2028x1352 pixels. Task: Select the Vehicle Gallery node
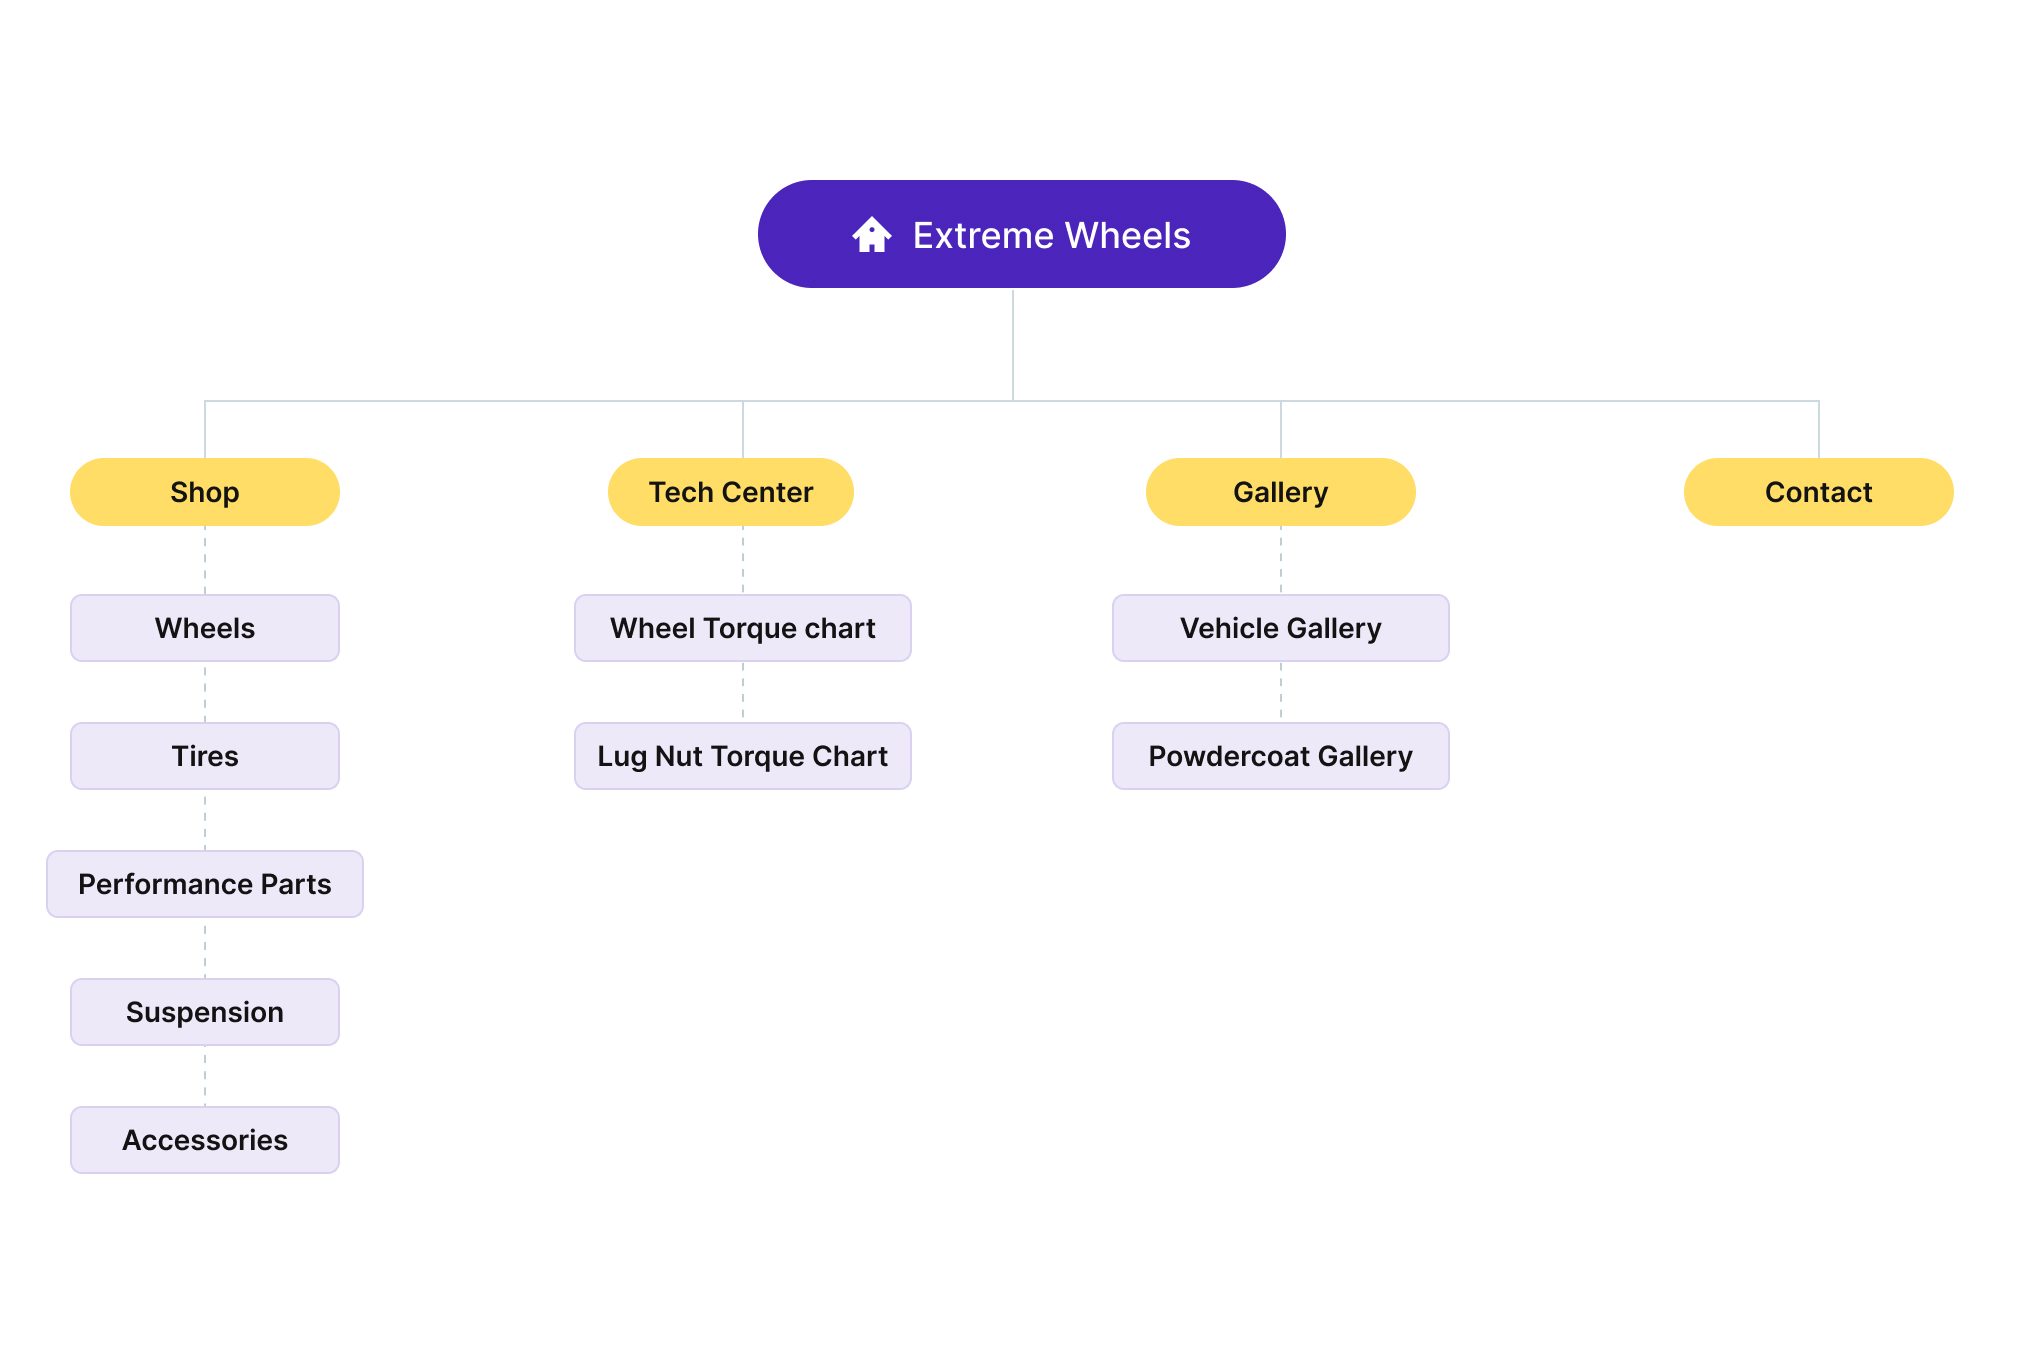pos(1281,628)
